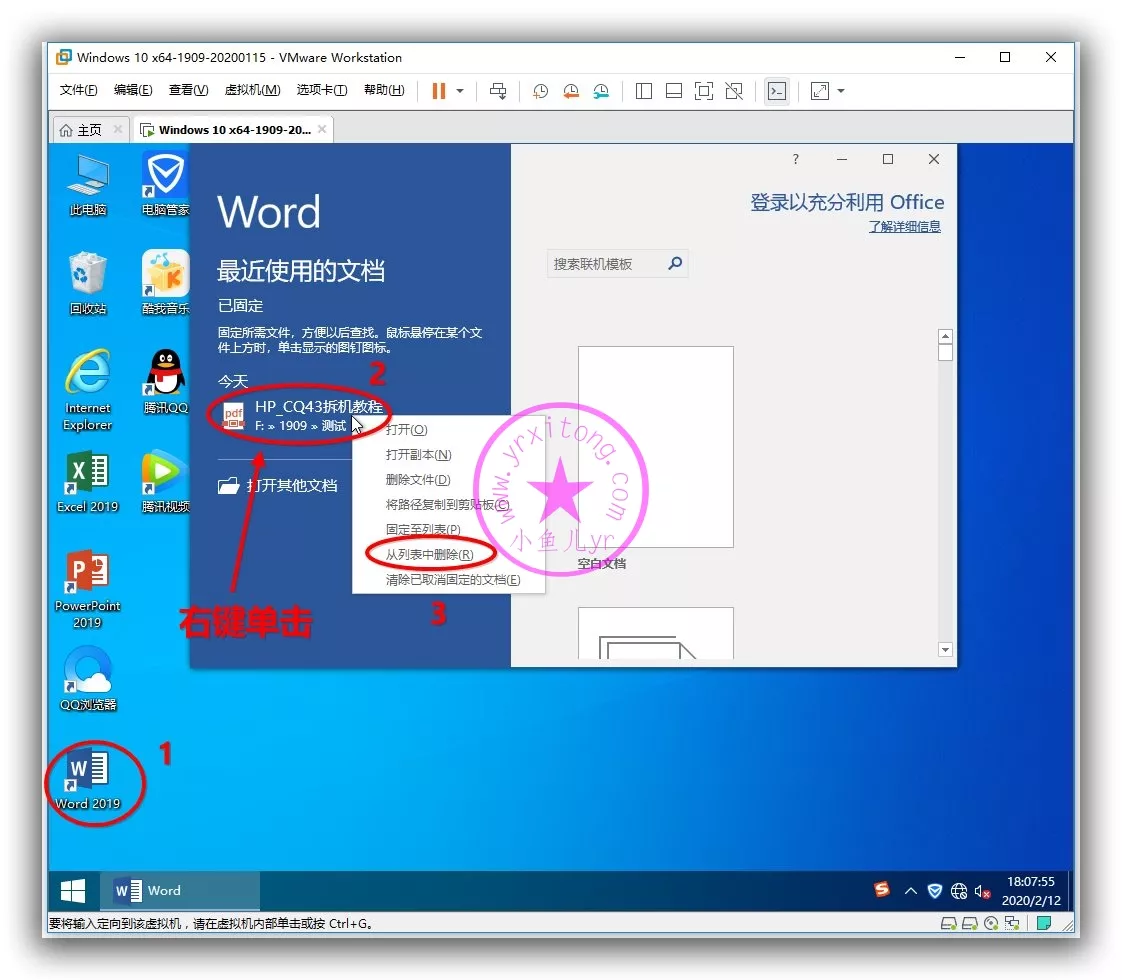Click Send Ctrl+Alt+Del toolbar icon

pyautogui.click(x=498, y=91)
